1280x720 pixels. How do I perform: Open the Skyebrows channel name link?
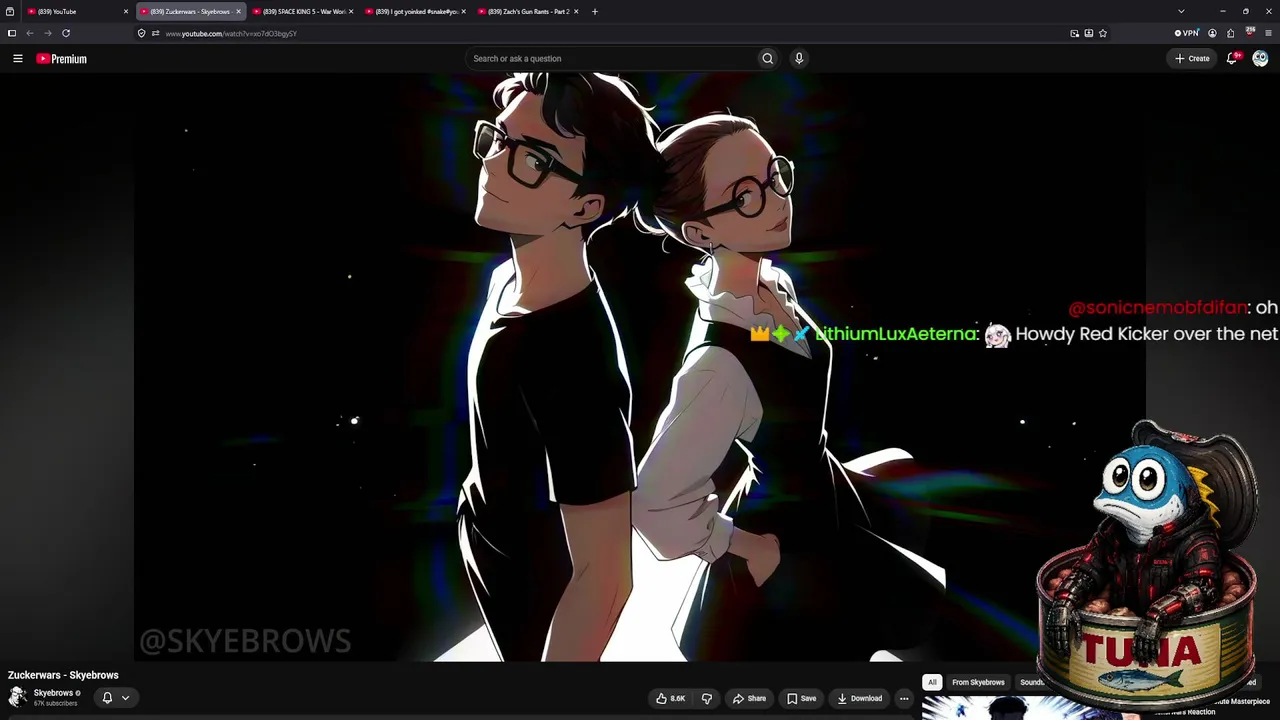pyautogui.click(x=53, y=693)
